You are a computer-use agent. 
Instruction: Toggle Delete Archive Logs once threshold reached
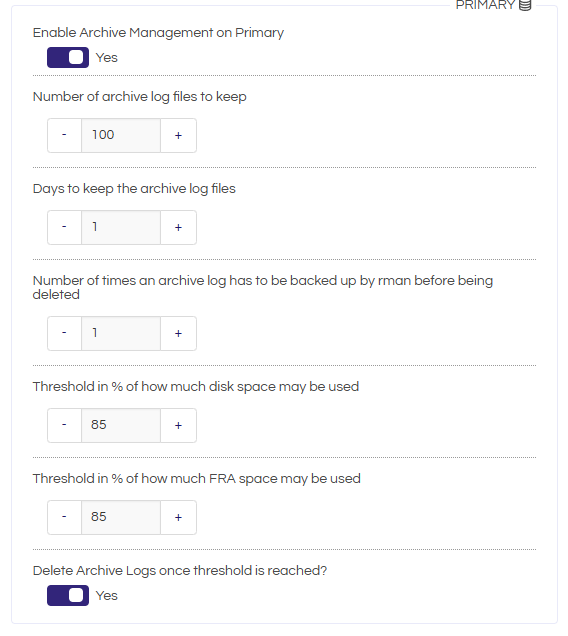(x=68, y=595)
